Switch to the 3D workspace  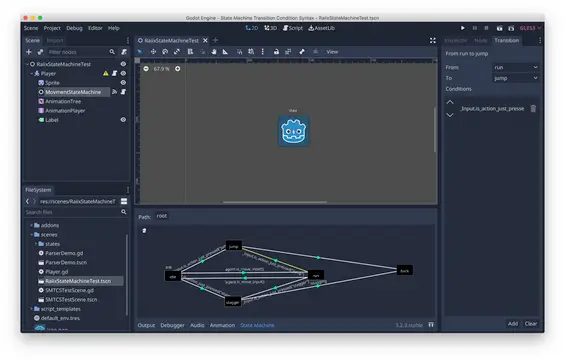point(271,28)
